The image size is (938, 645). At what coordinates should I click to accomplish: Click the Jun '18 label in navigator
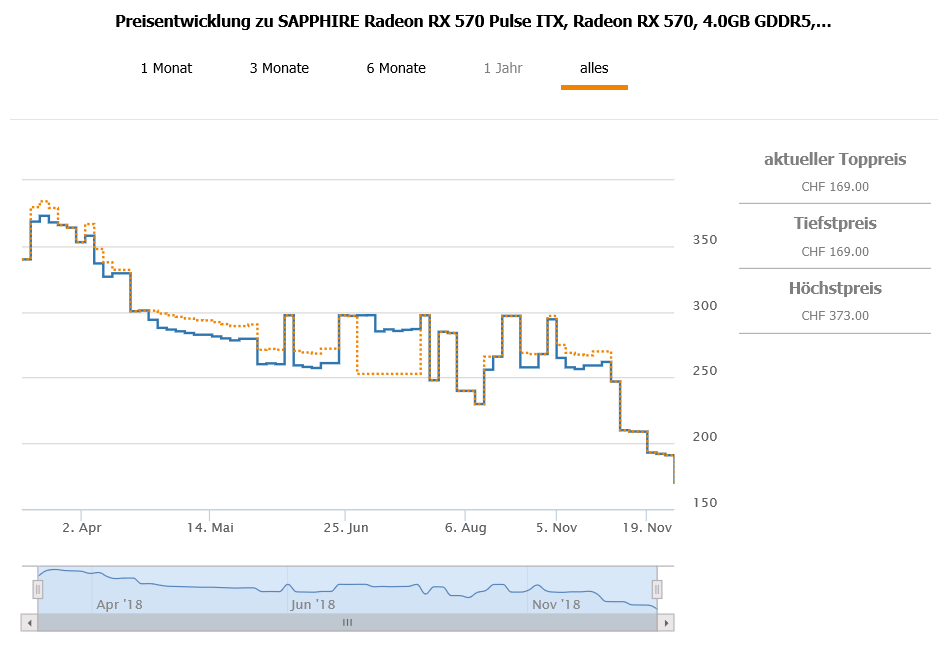(x=313, y=604)
